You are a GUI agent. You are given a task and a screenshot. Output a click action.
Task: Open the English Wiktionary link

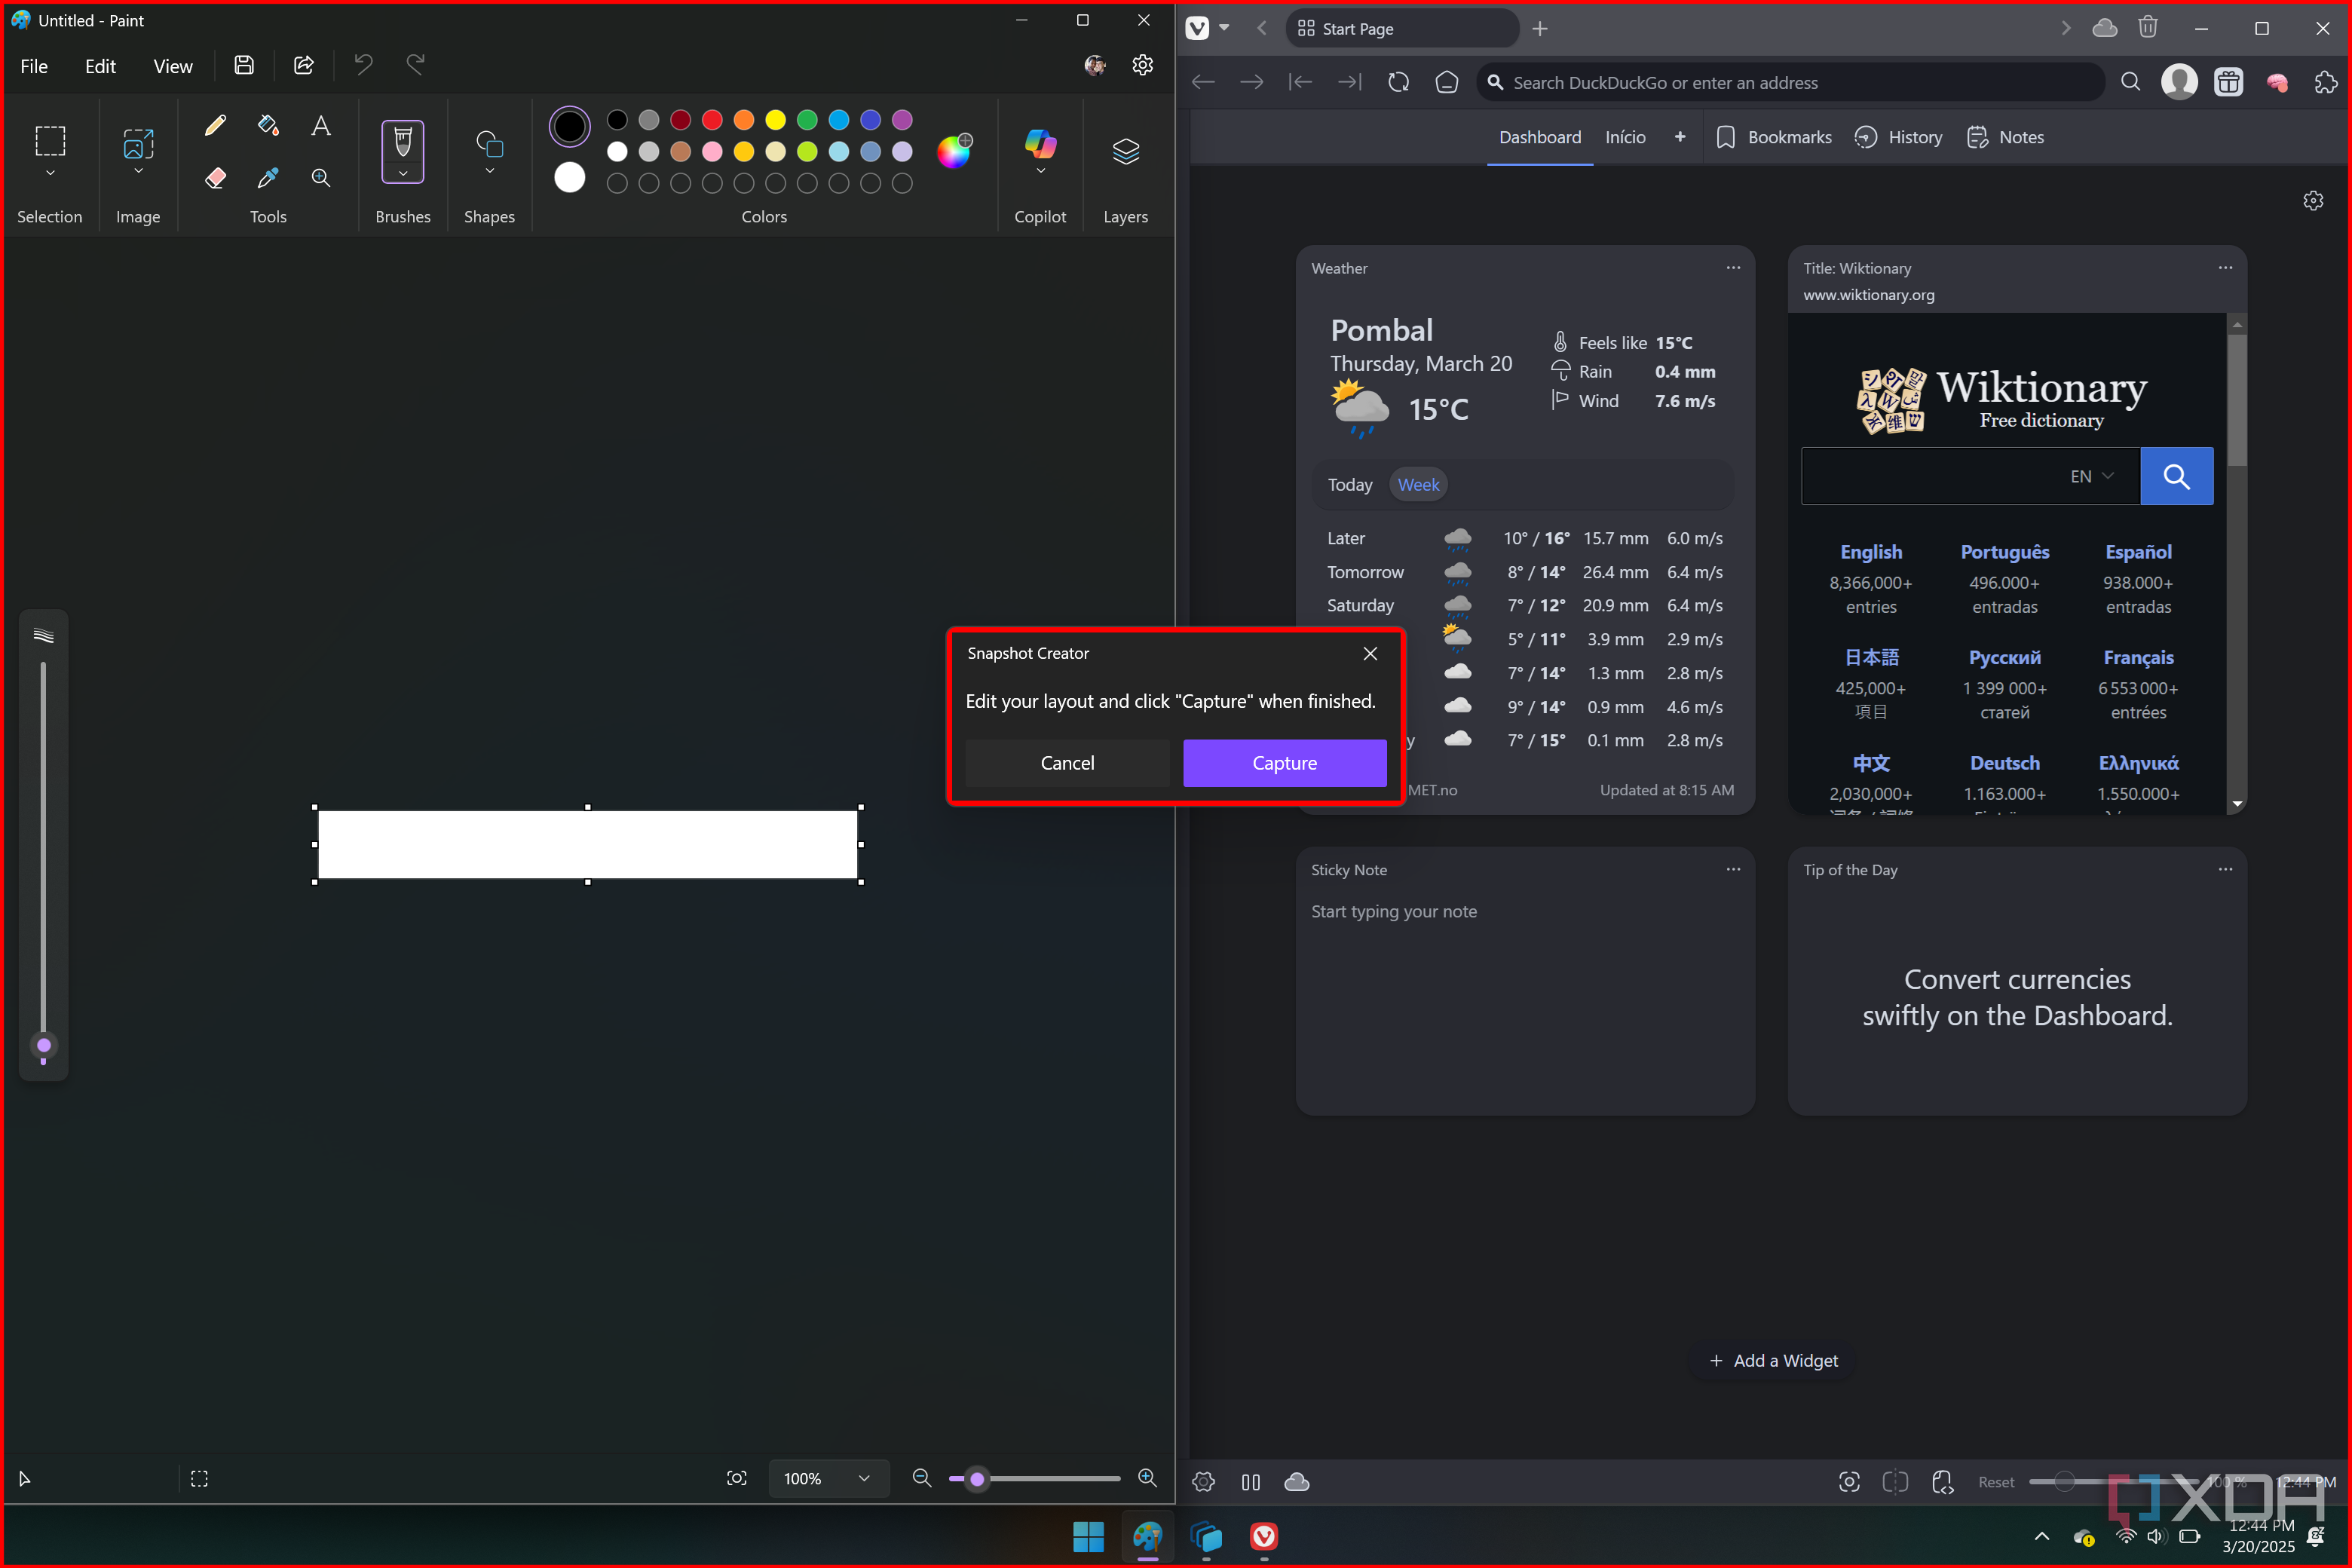1870,552
